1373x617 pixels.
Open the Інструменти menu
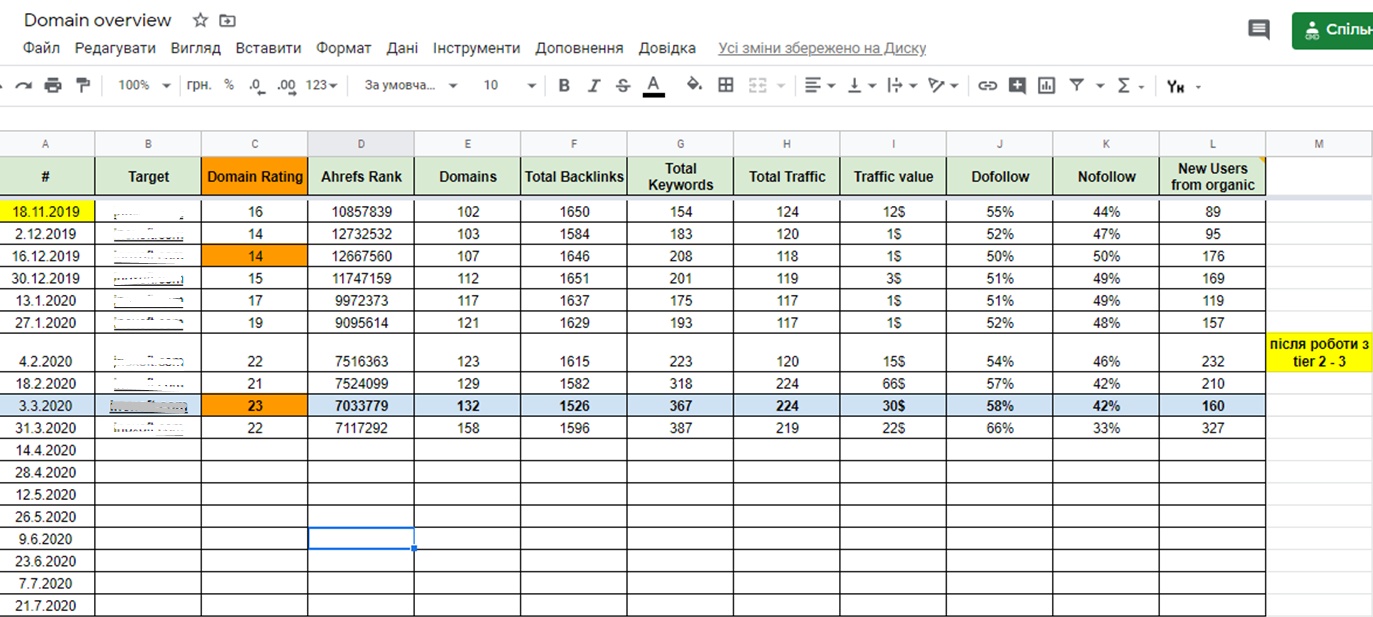pos(476,48)
